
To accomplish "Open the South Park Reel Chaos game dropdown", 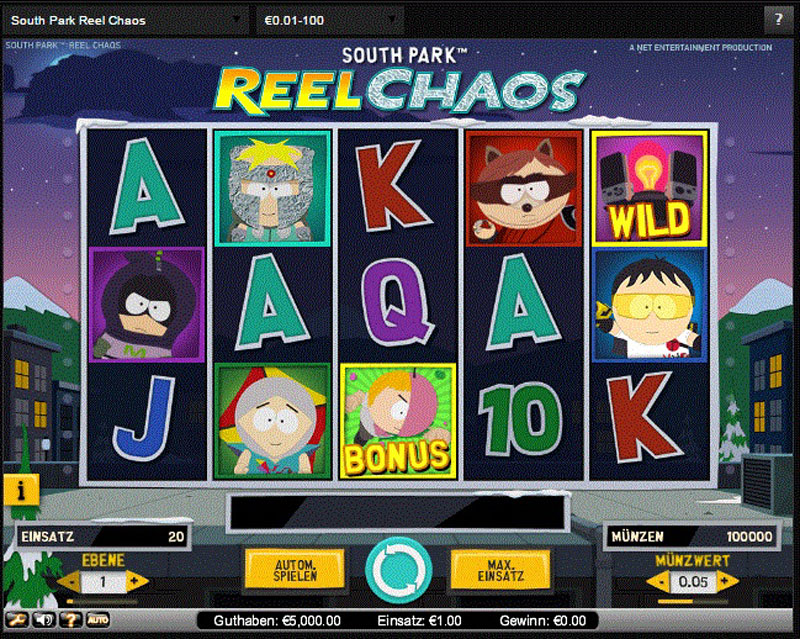I will coord(126,20).
